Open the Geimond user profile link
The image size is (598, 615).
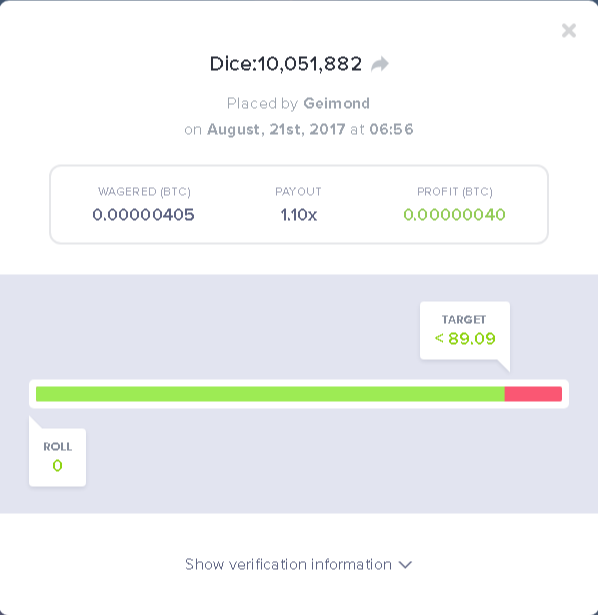click(336, 104)
